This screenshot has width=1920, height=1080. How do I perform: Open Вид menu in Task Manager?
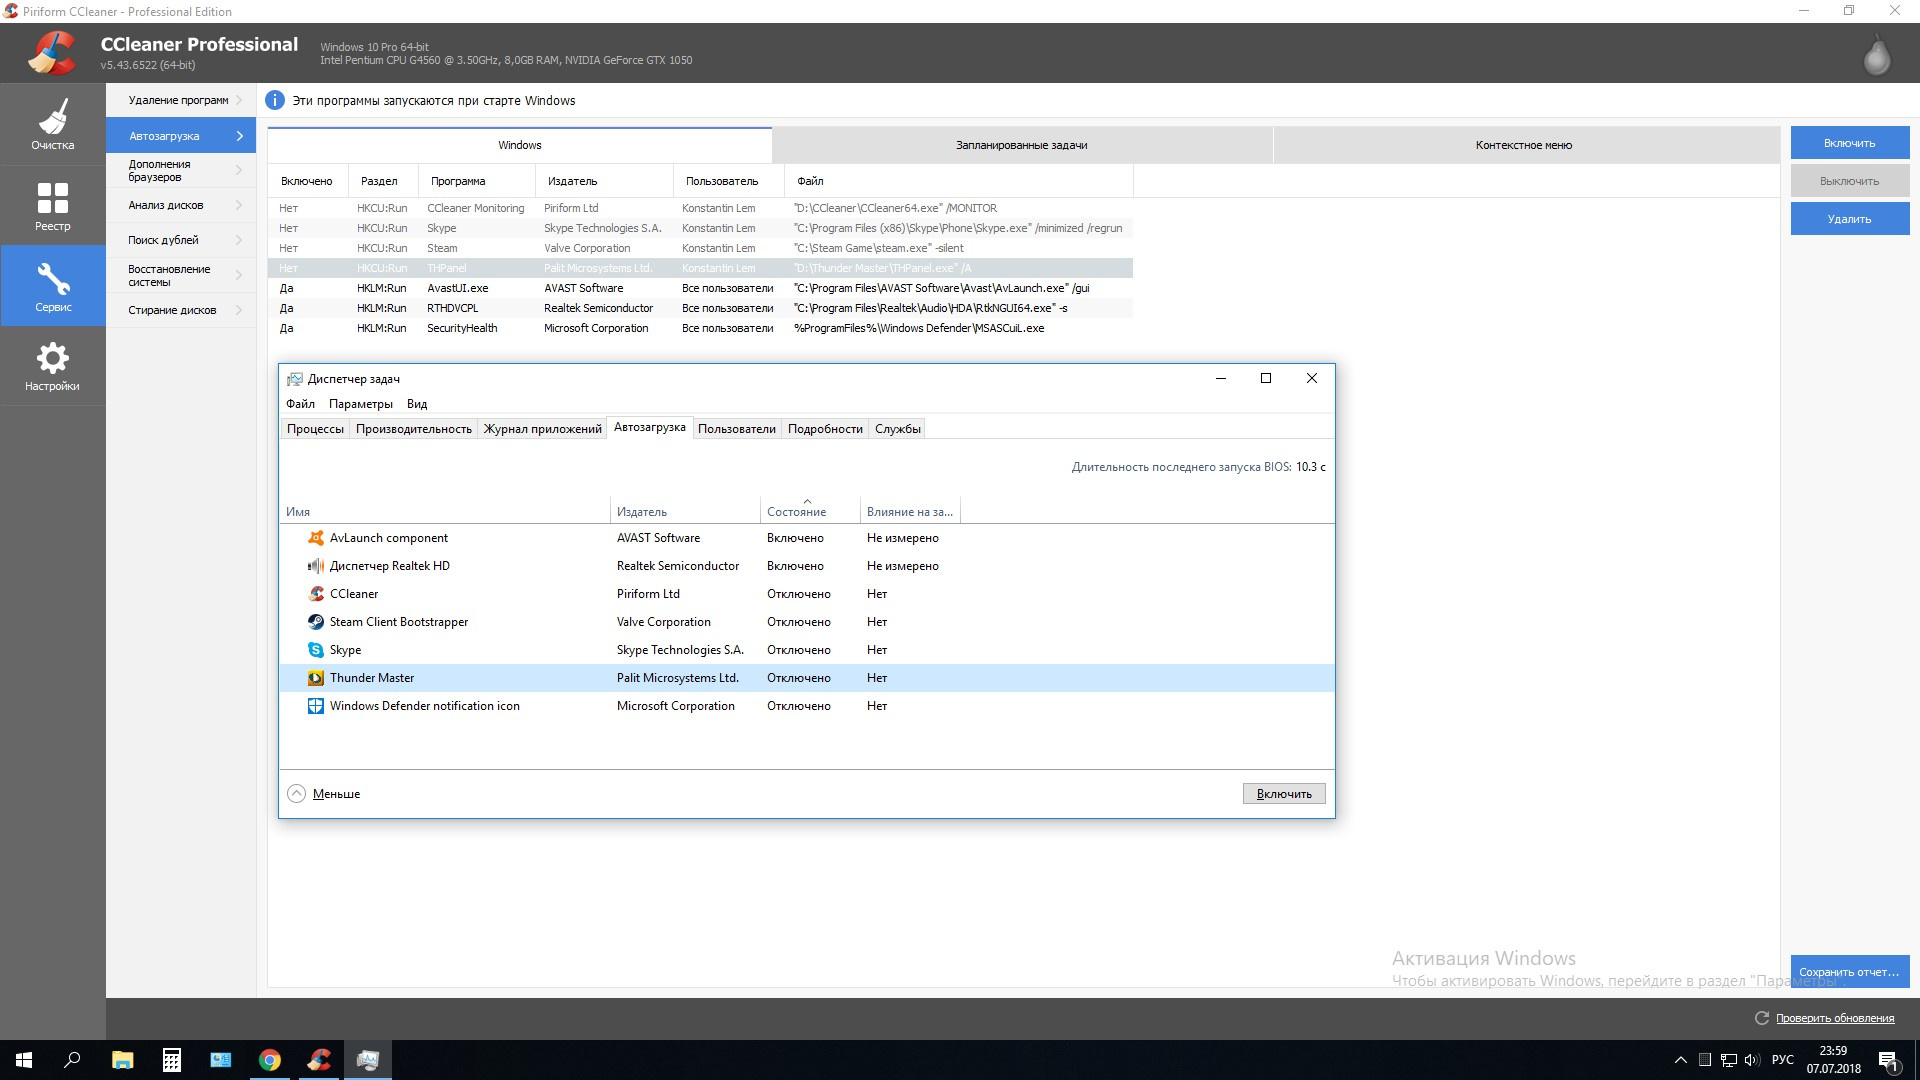tap(417, 404)
